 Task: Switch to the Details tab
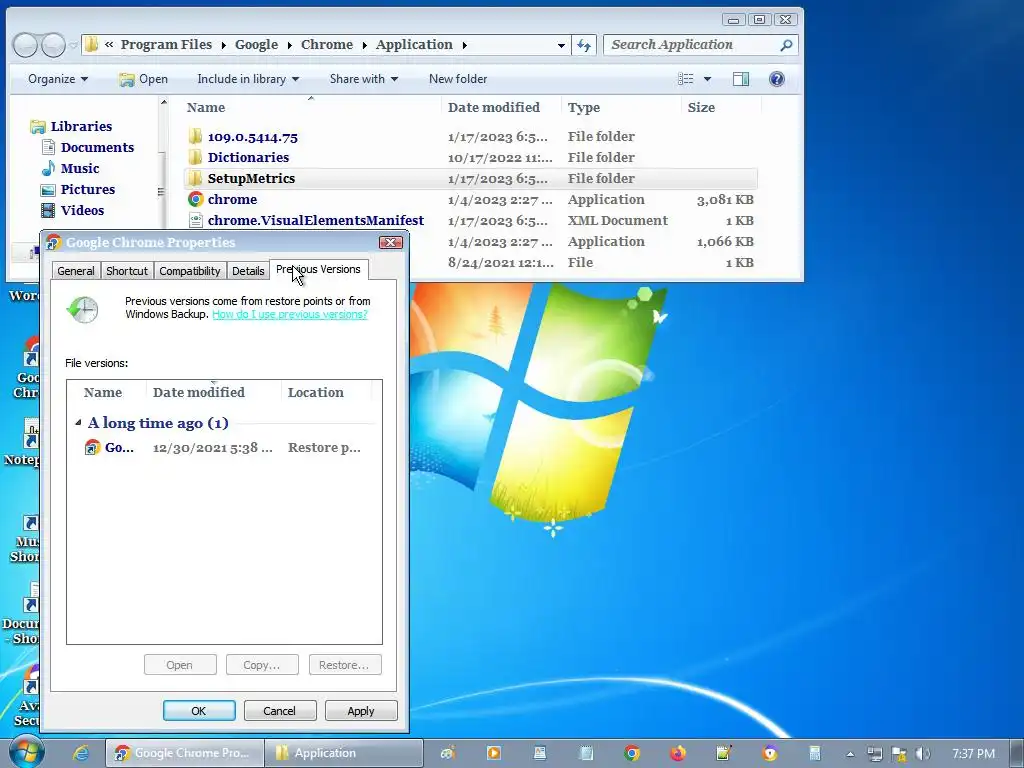click(248, 270)
